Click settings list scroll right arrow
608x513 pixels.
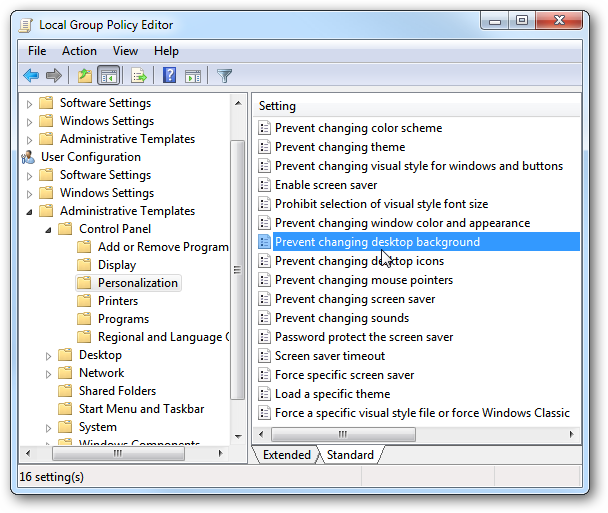pyautogui.click(x=572, y=434)
